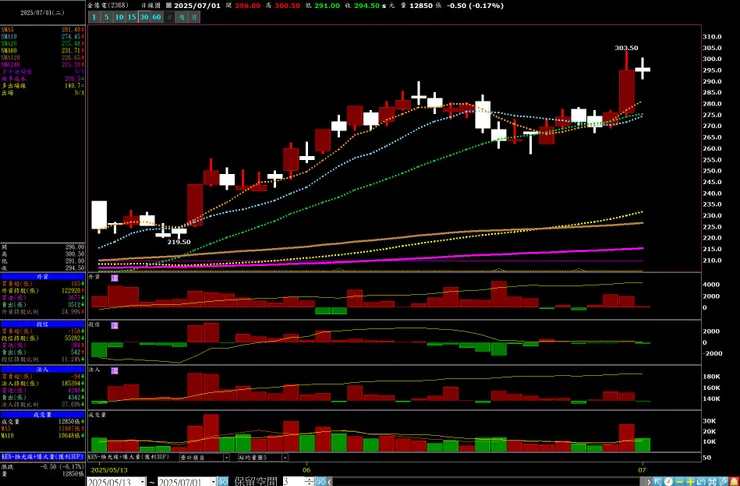Click the stock name 金像電(2368) title
This screenshot has height=486, width=740.
pos(106,6)
